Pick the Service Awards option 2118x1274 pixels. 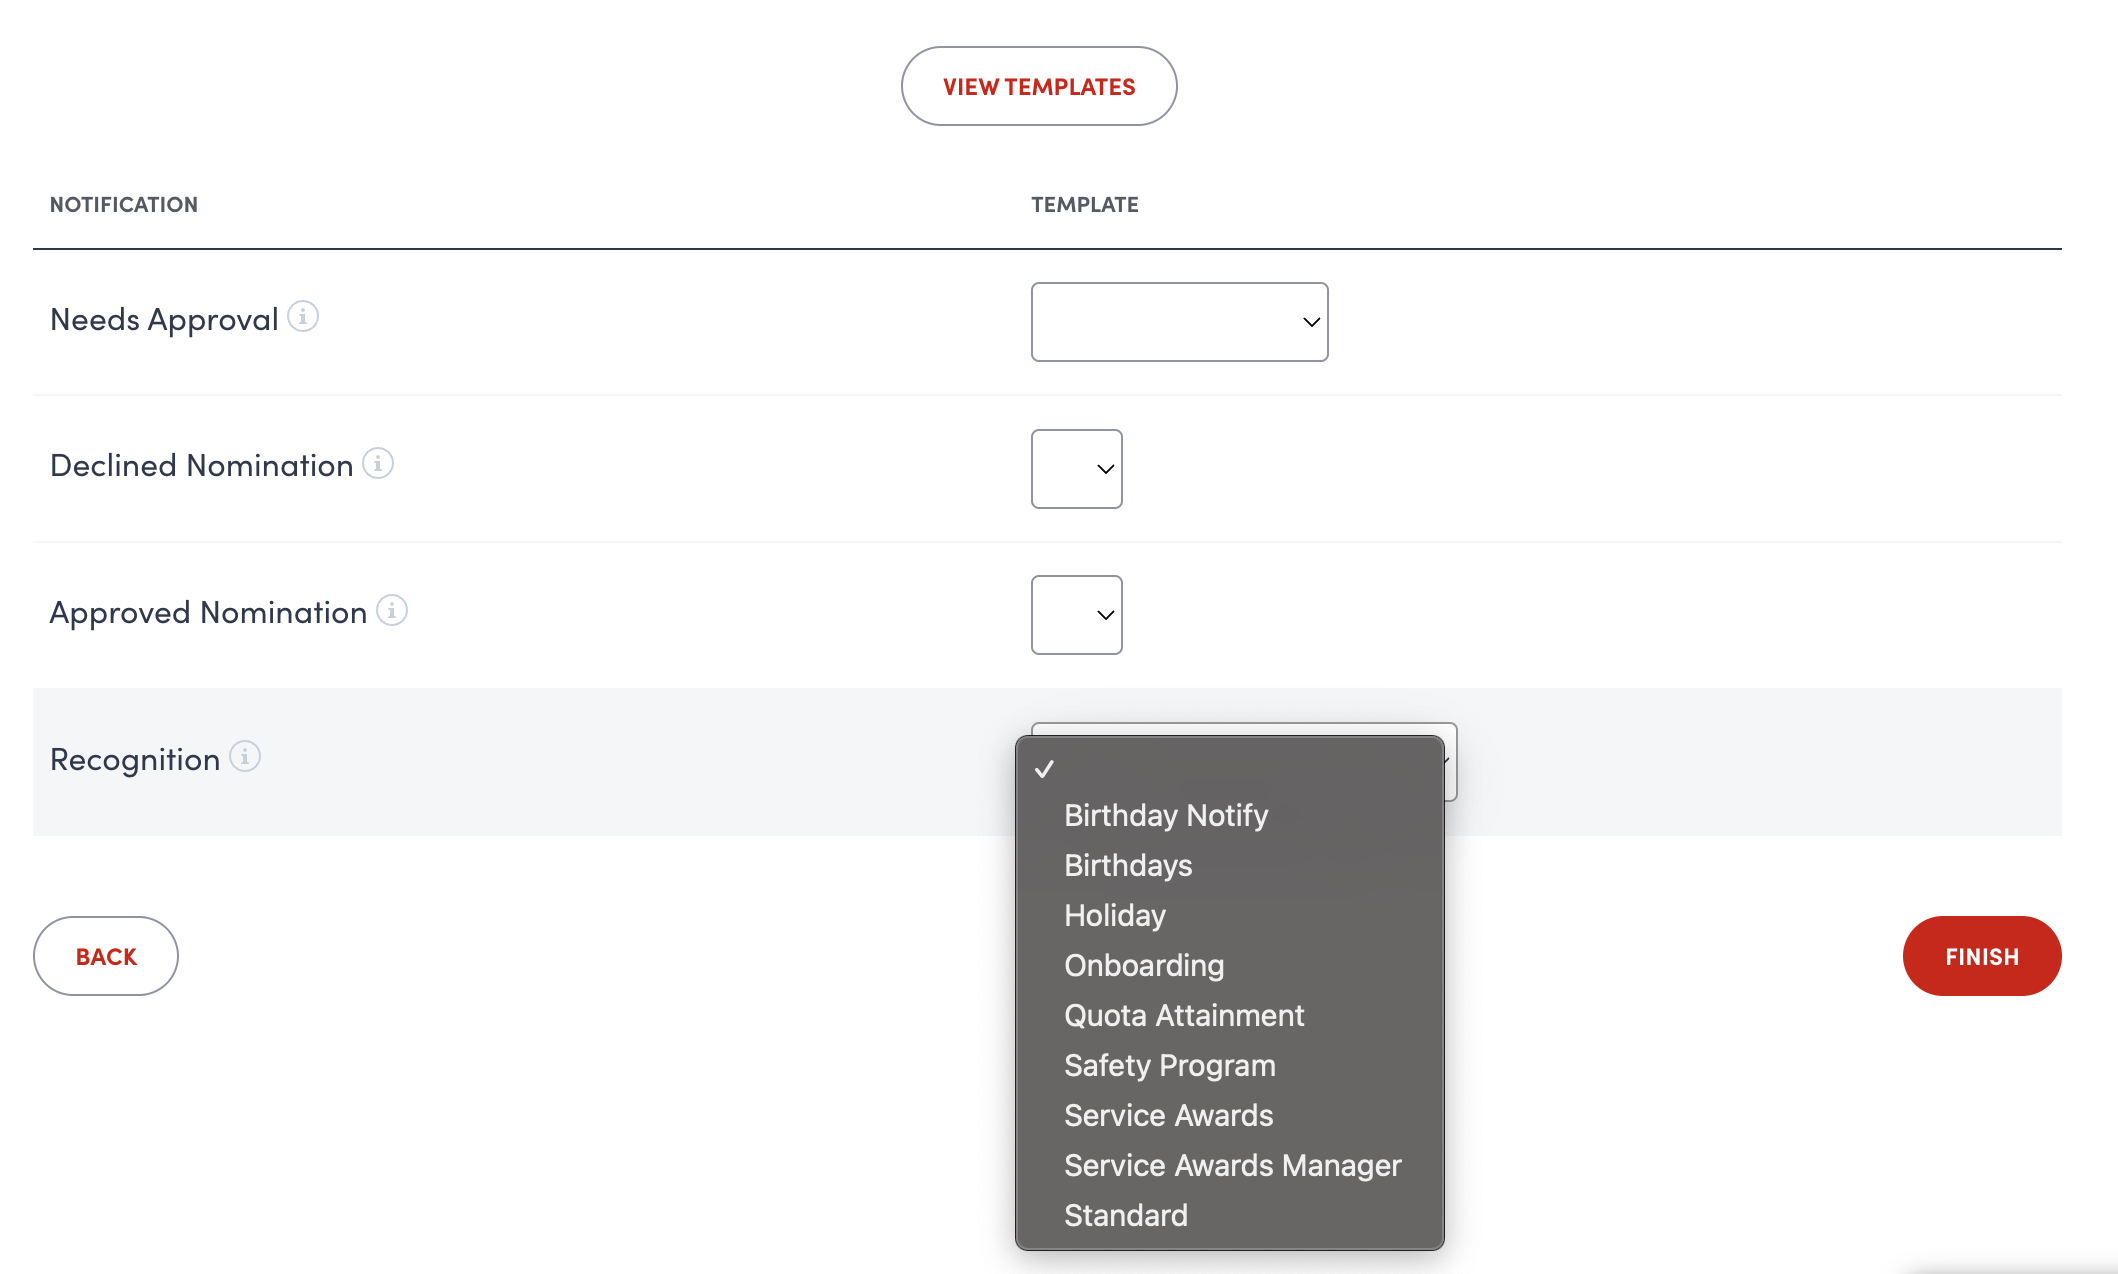1168,1115
